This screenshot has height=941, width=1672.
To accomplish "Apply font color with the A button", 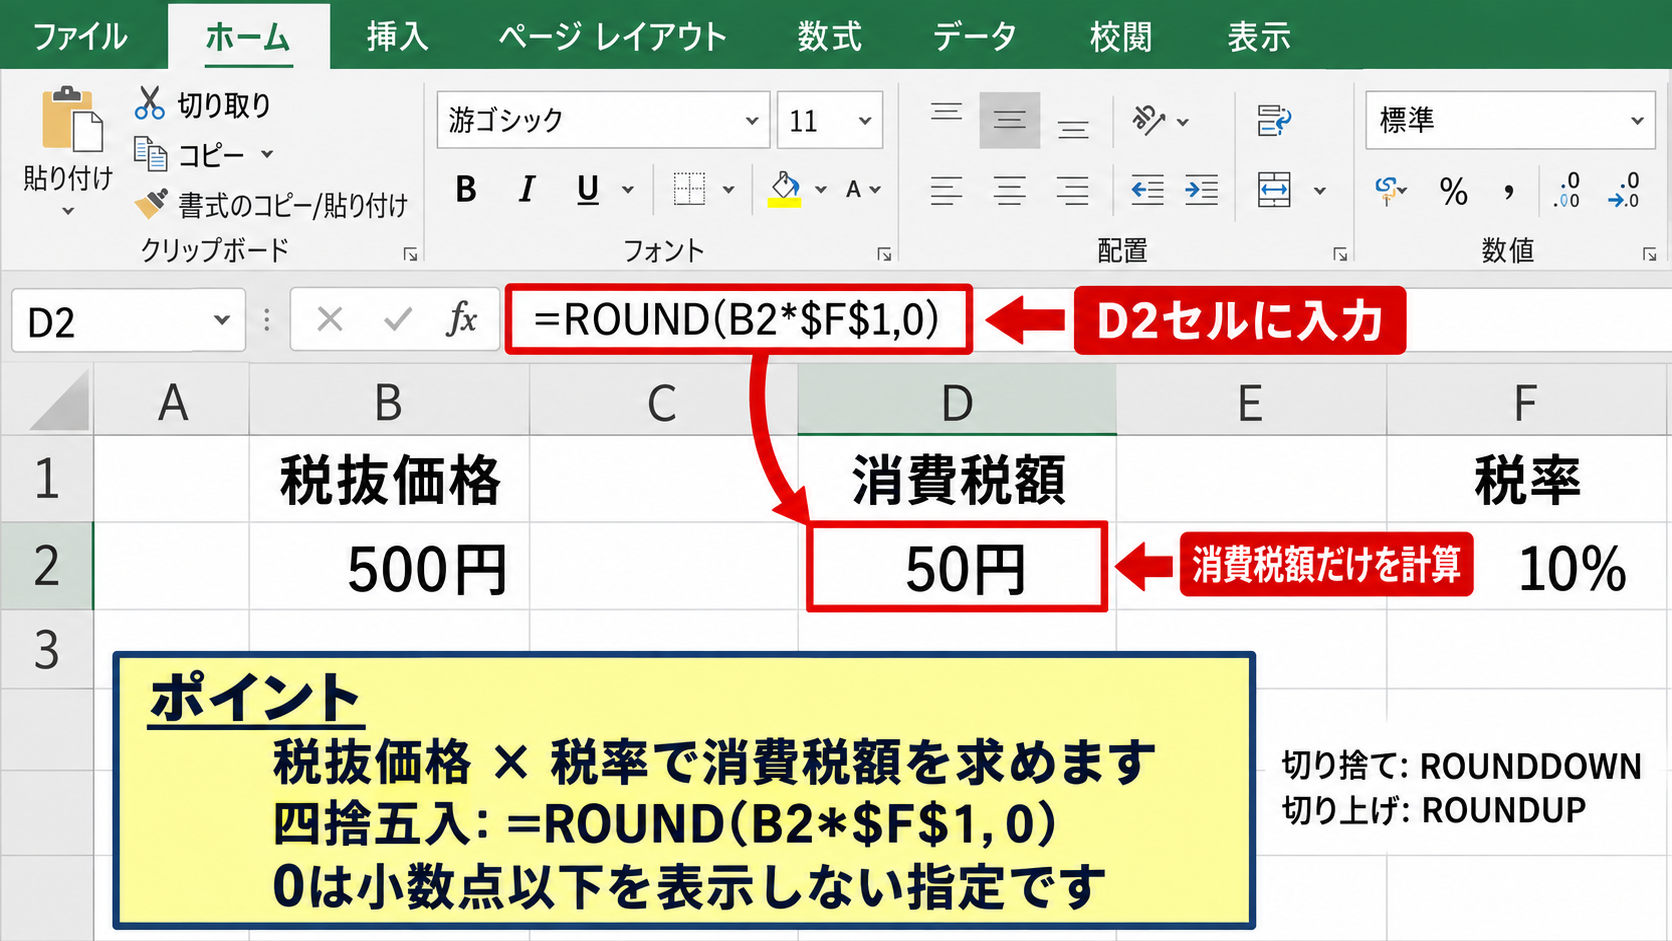I will point(853,189).
